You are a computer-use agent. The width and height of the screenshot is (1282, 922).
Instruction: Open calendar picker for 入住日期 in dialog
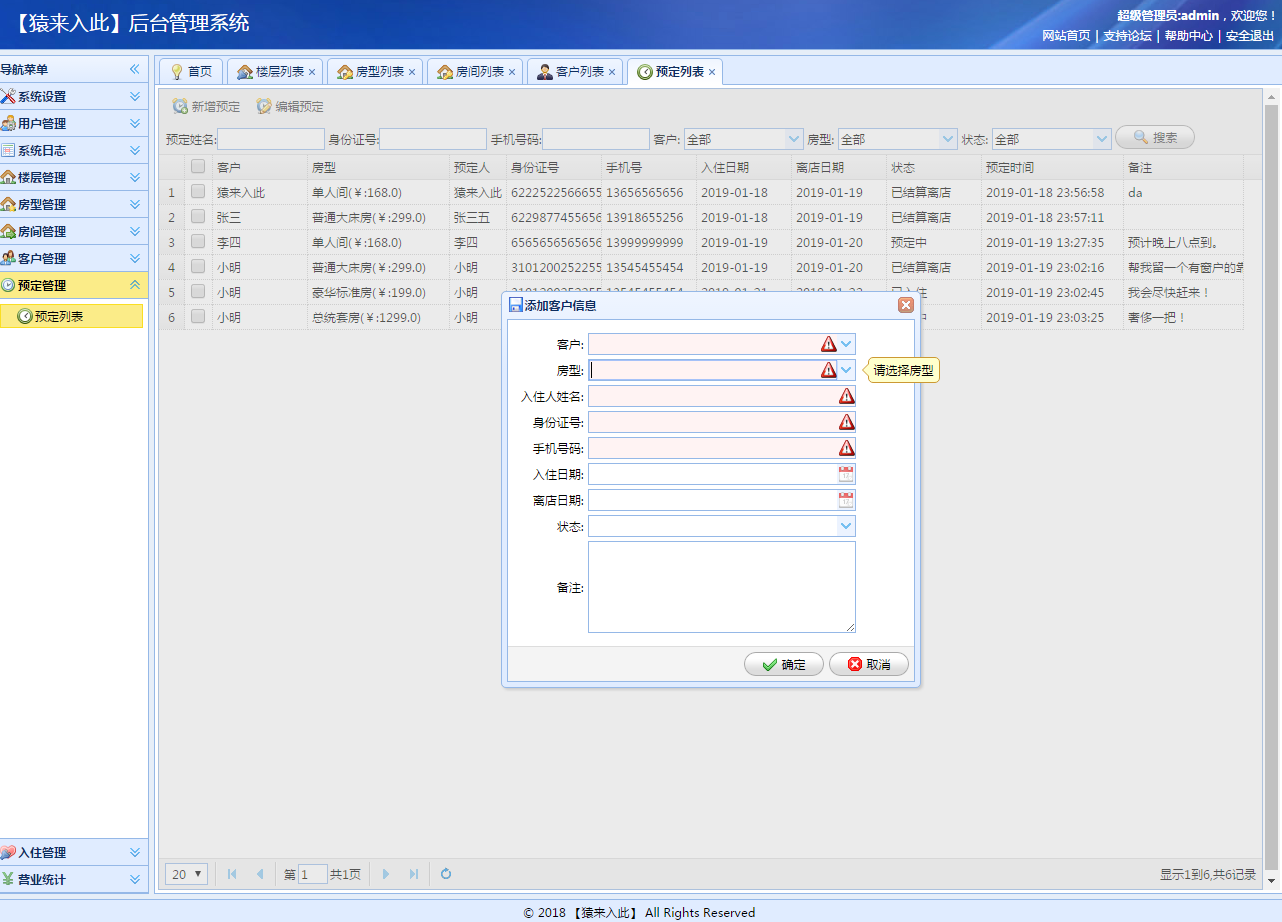[846, 474]
